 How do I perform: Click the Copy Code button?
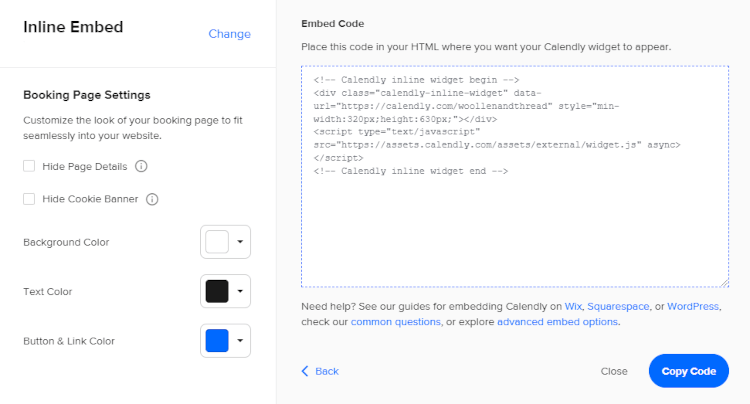[x=689, y=371]
